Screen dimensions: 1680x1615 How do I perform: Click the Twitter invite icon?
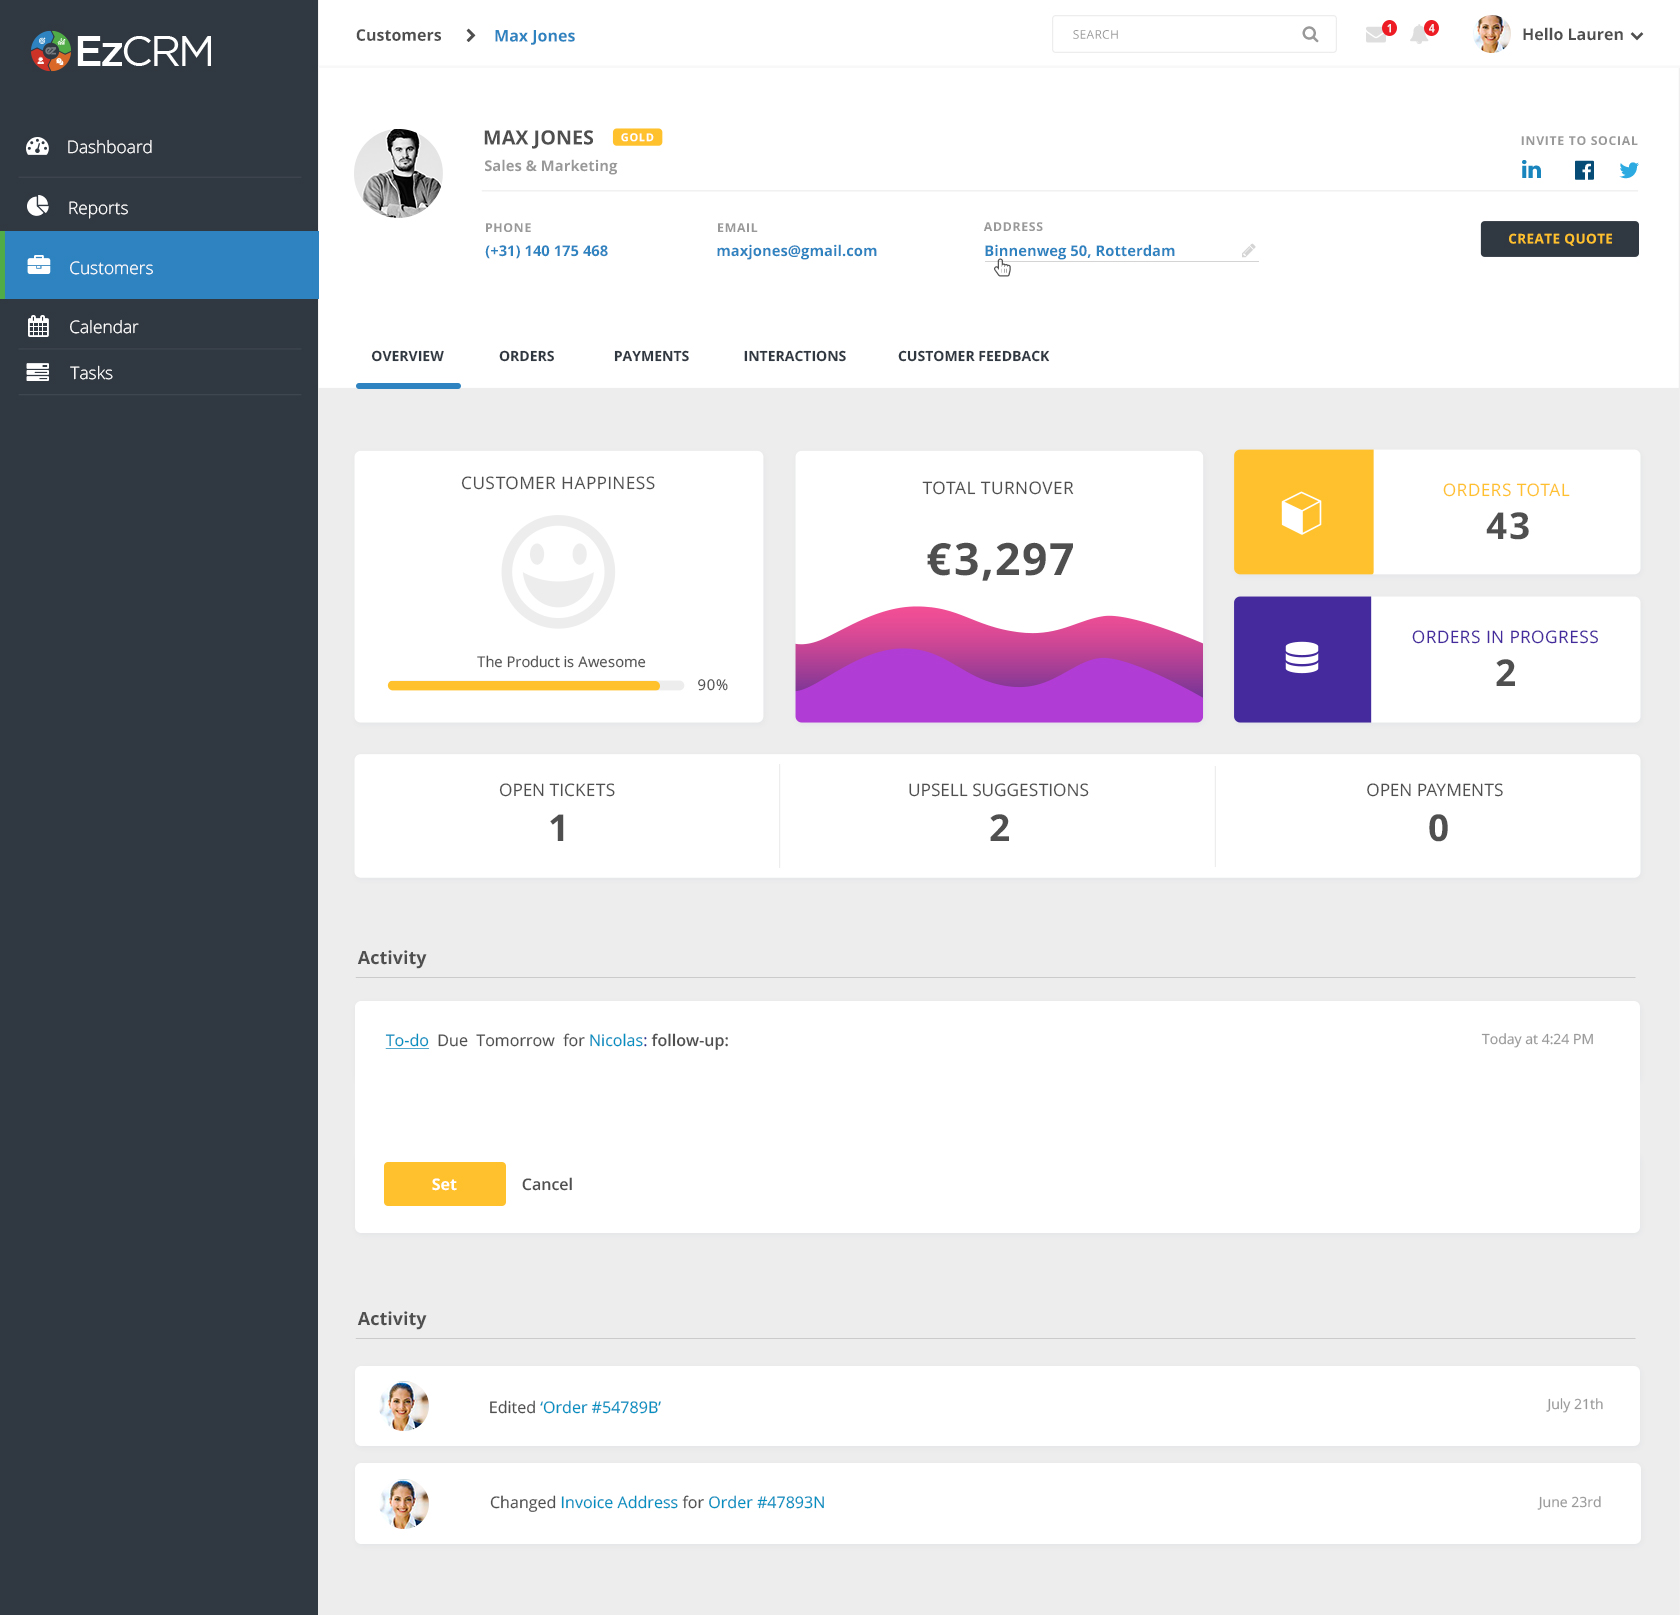pyautogui.click(x=1629, y=170)
